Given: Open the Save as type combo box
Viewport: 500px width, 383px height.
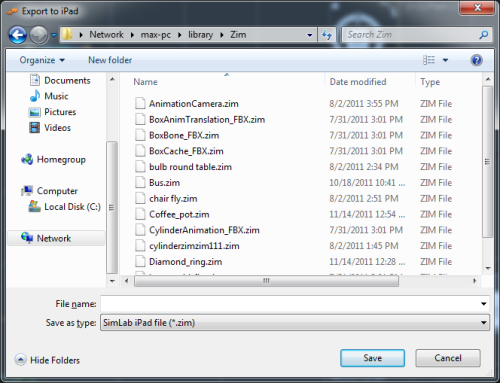Looking at the screenshot, I should click(x=295, y=323).
